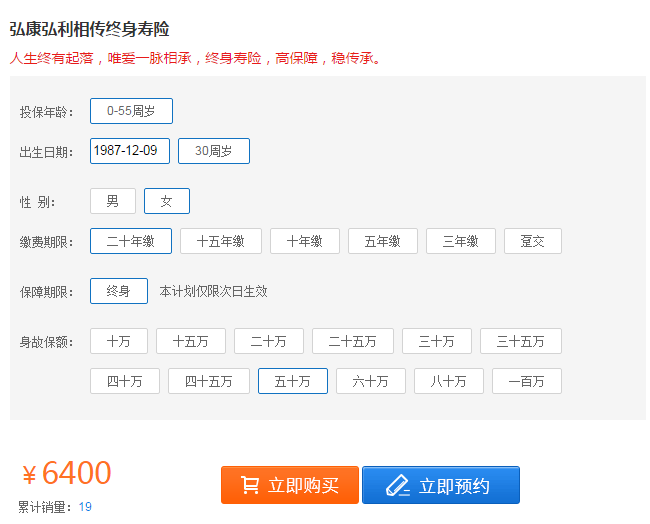The width and height of the screenshot is (650, 524).
Task: Pick 二十万 coverage amount
Action: pyautogui.click(x=269, y=341)
